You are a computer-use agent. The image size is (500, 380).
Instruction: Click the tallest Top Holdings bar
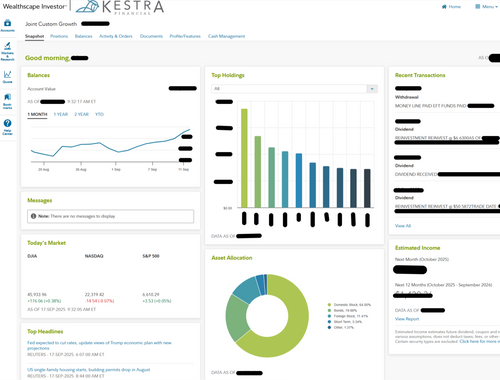244,158
